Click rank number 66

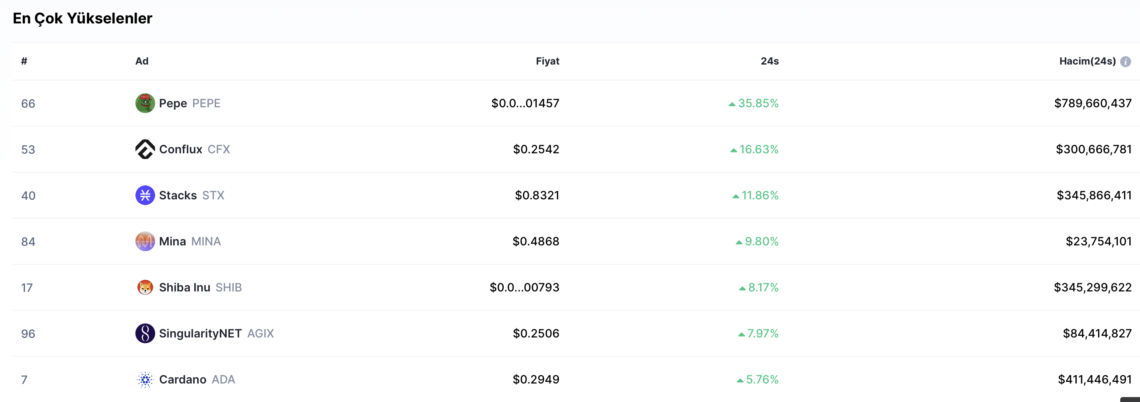[28, 103]
